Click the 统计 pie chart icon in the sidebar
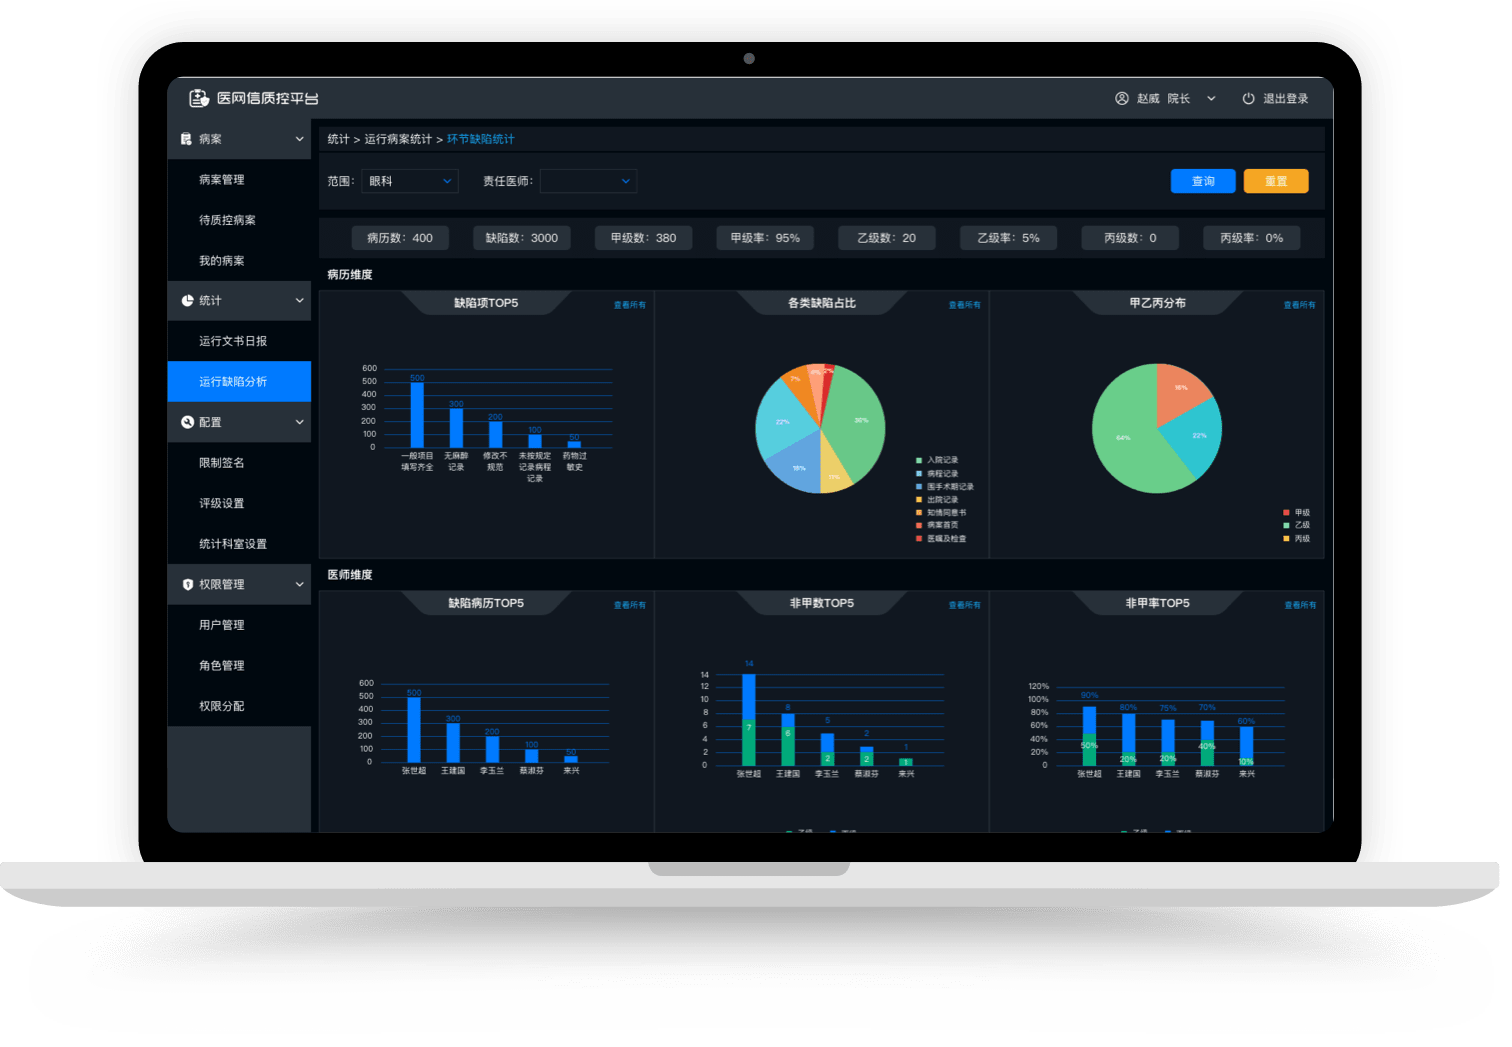The height and width of the screenshot is (1047, 1512). [187, 300]
